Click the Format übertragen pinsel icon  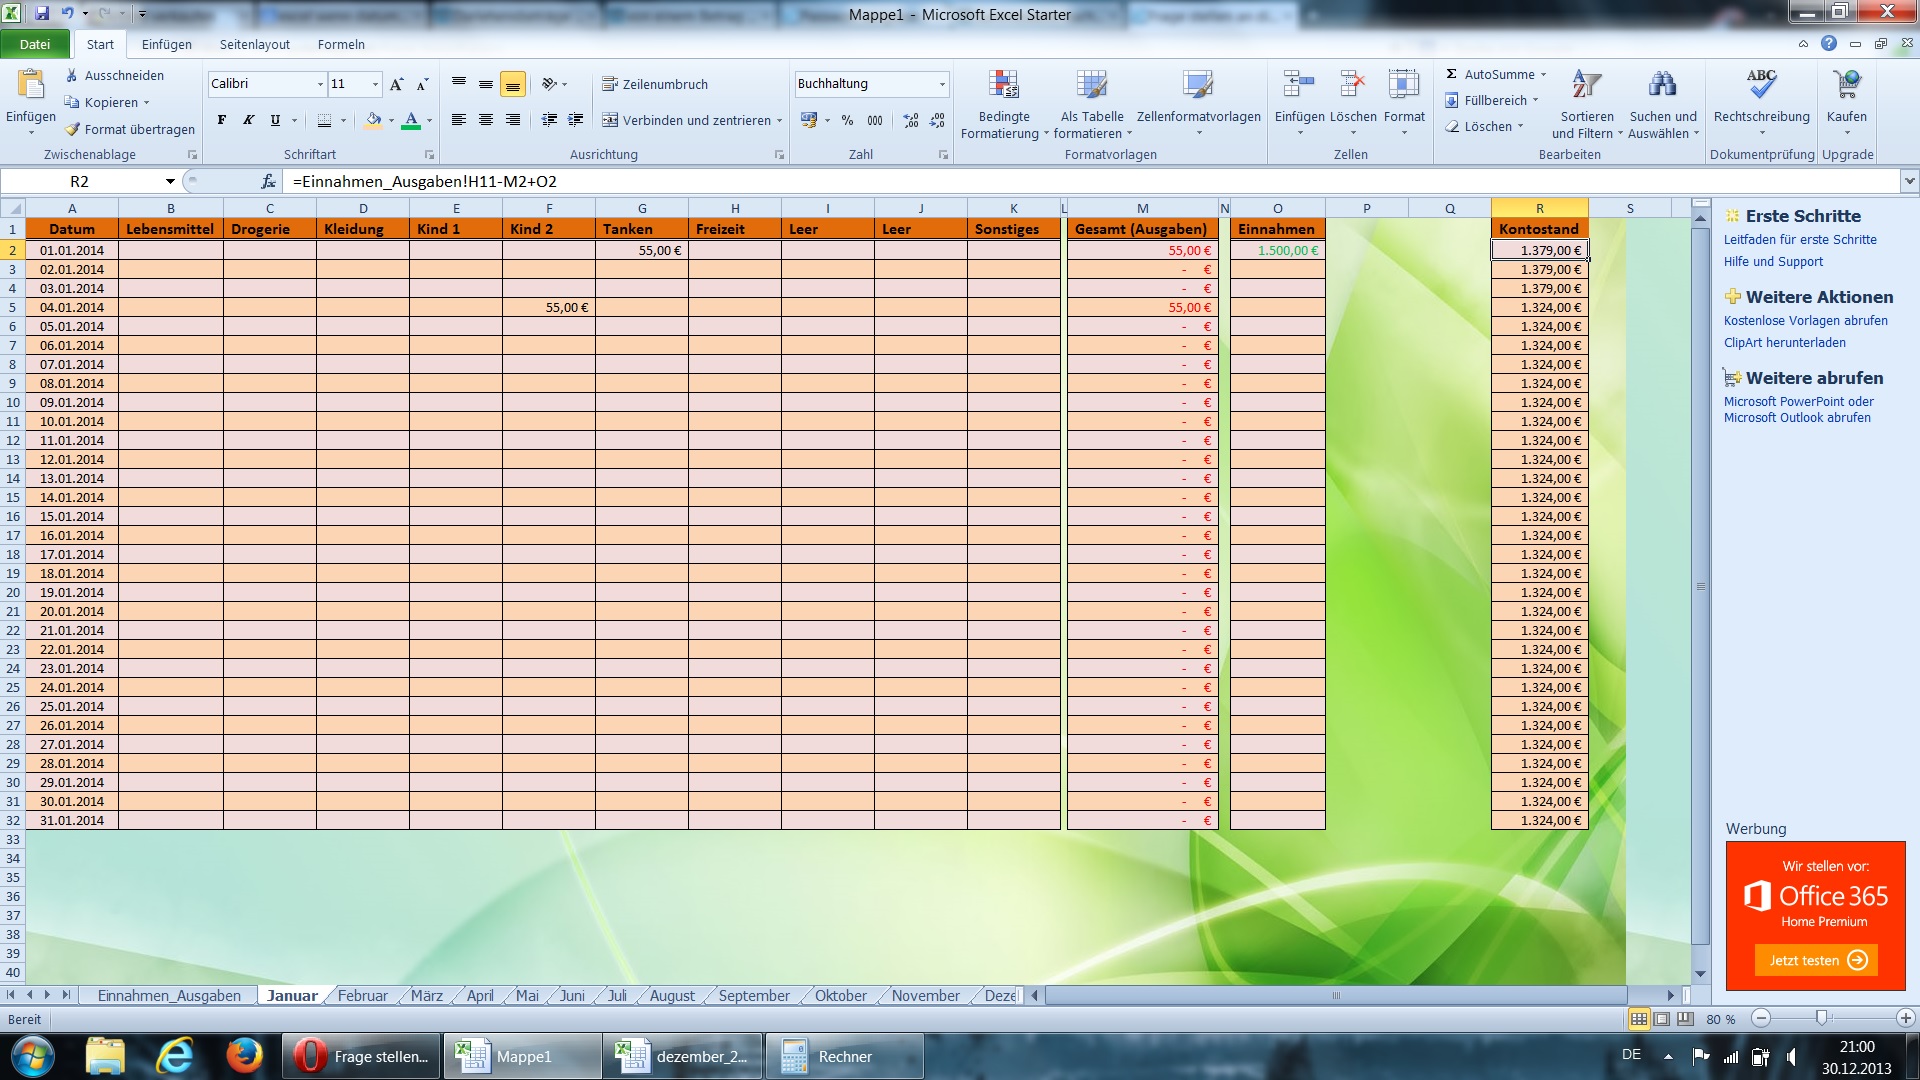click(x=71, y=129)
